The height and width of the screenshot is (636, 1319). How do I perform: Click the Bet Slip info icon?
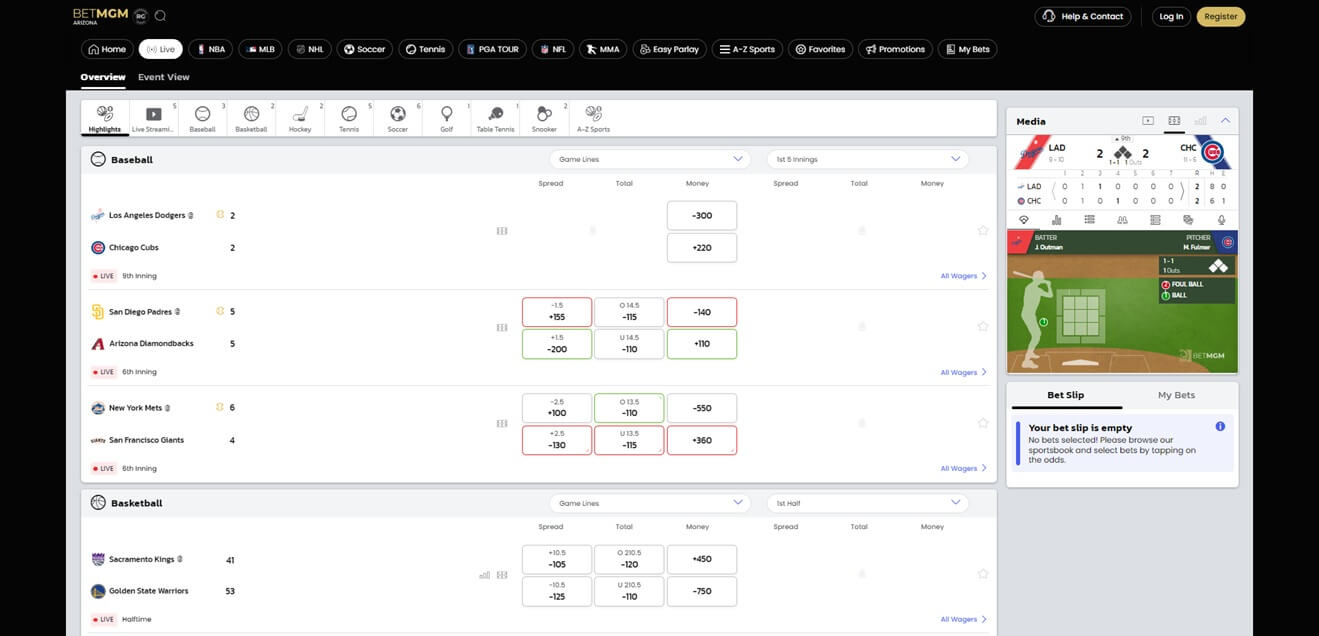[x=1220, y=427]
